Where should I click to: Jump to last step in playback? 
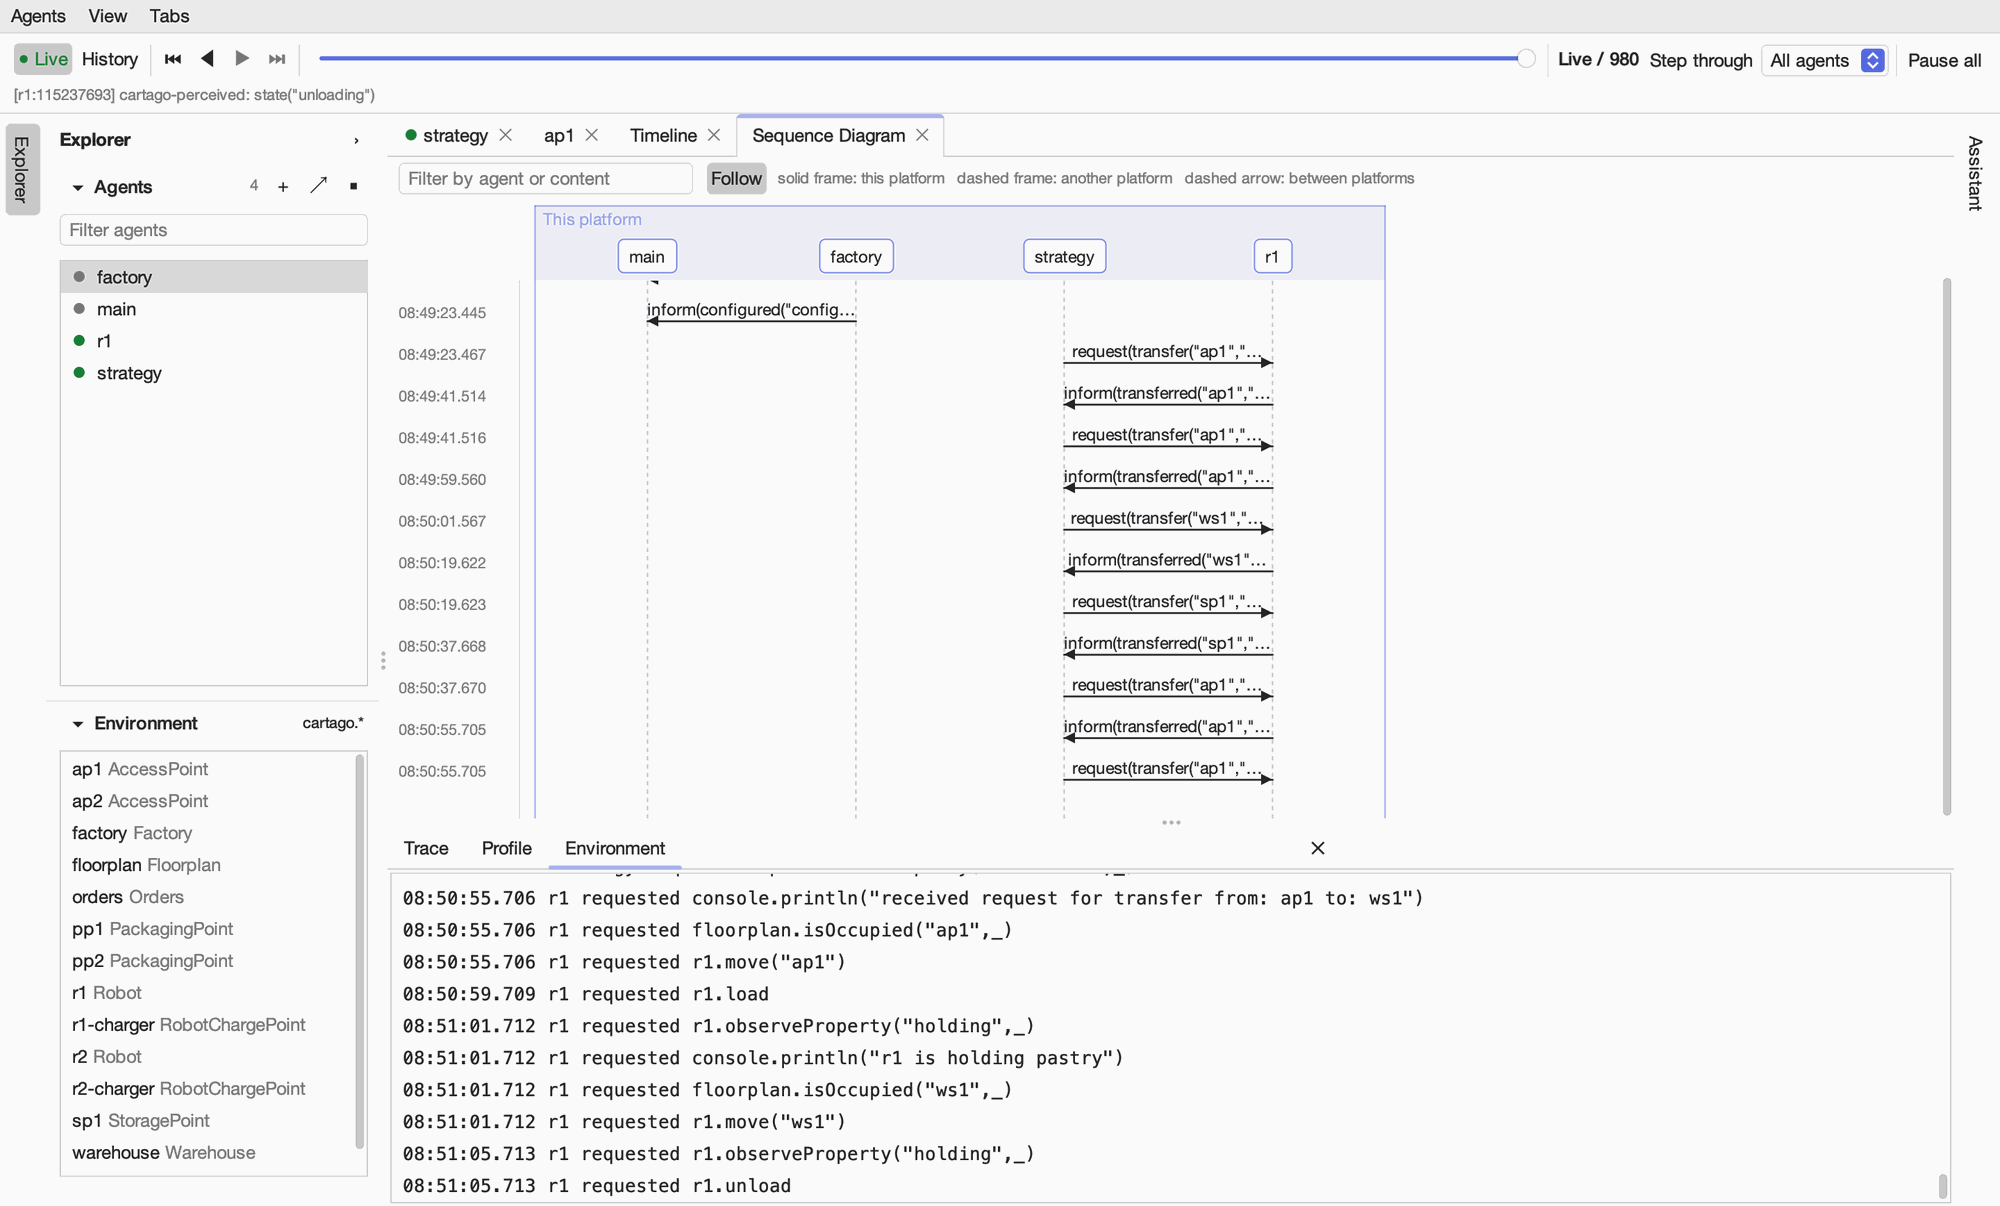pos(277,59)
